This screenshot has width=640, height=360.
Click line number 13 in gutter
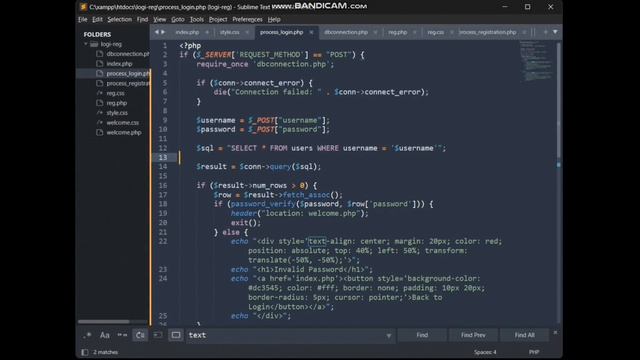point(163,157)
